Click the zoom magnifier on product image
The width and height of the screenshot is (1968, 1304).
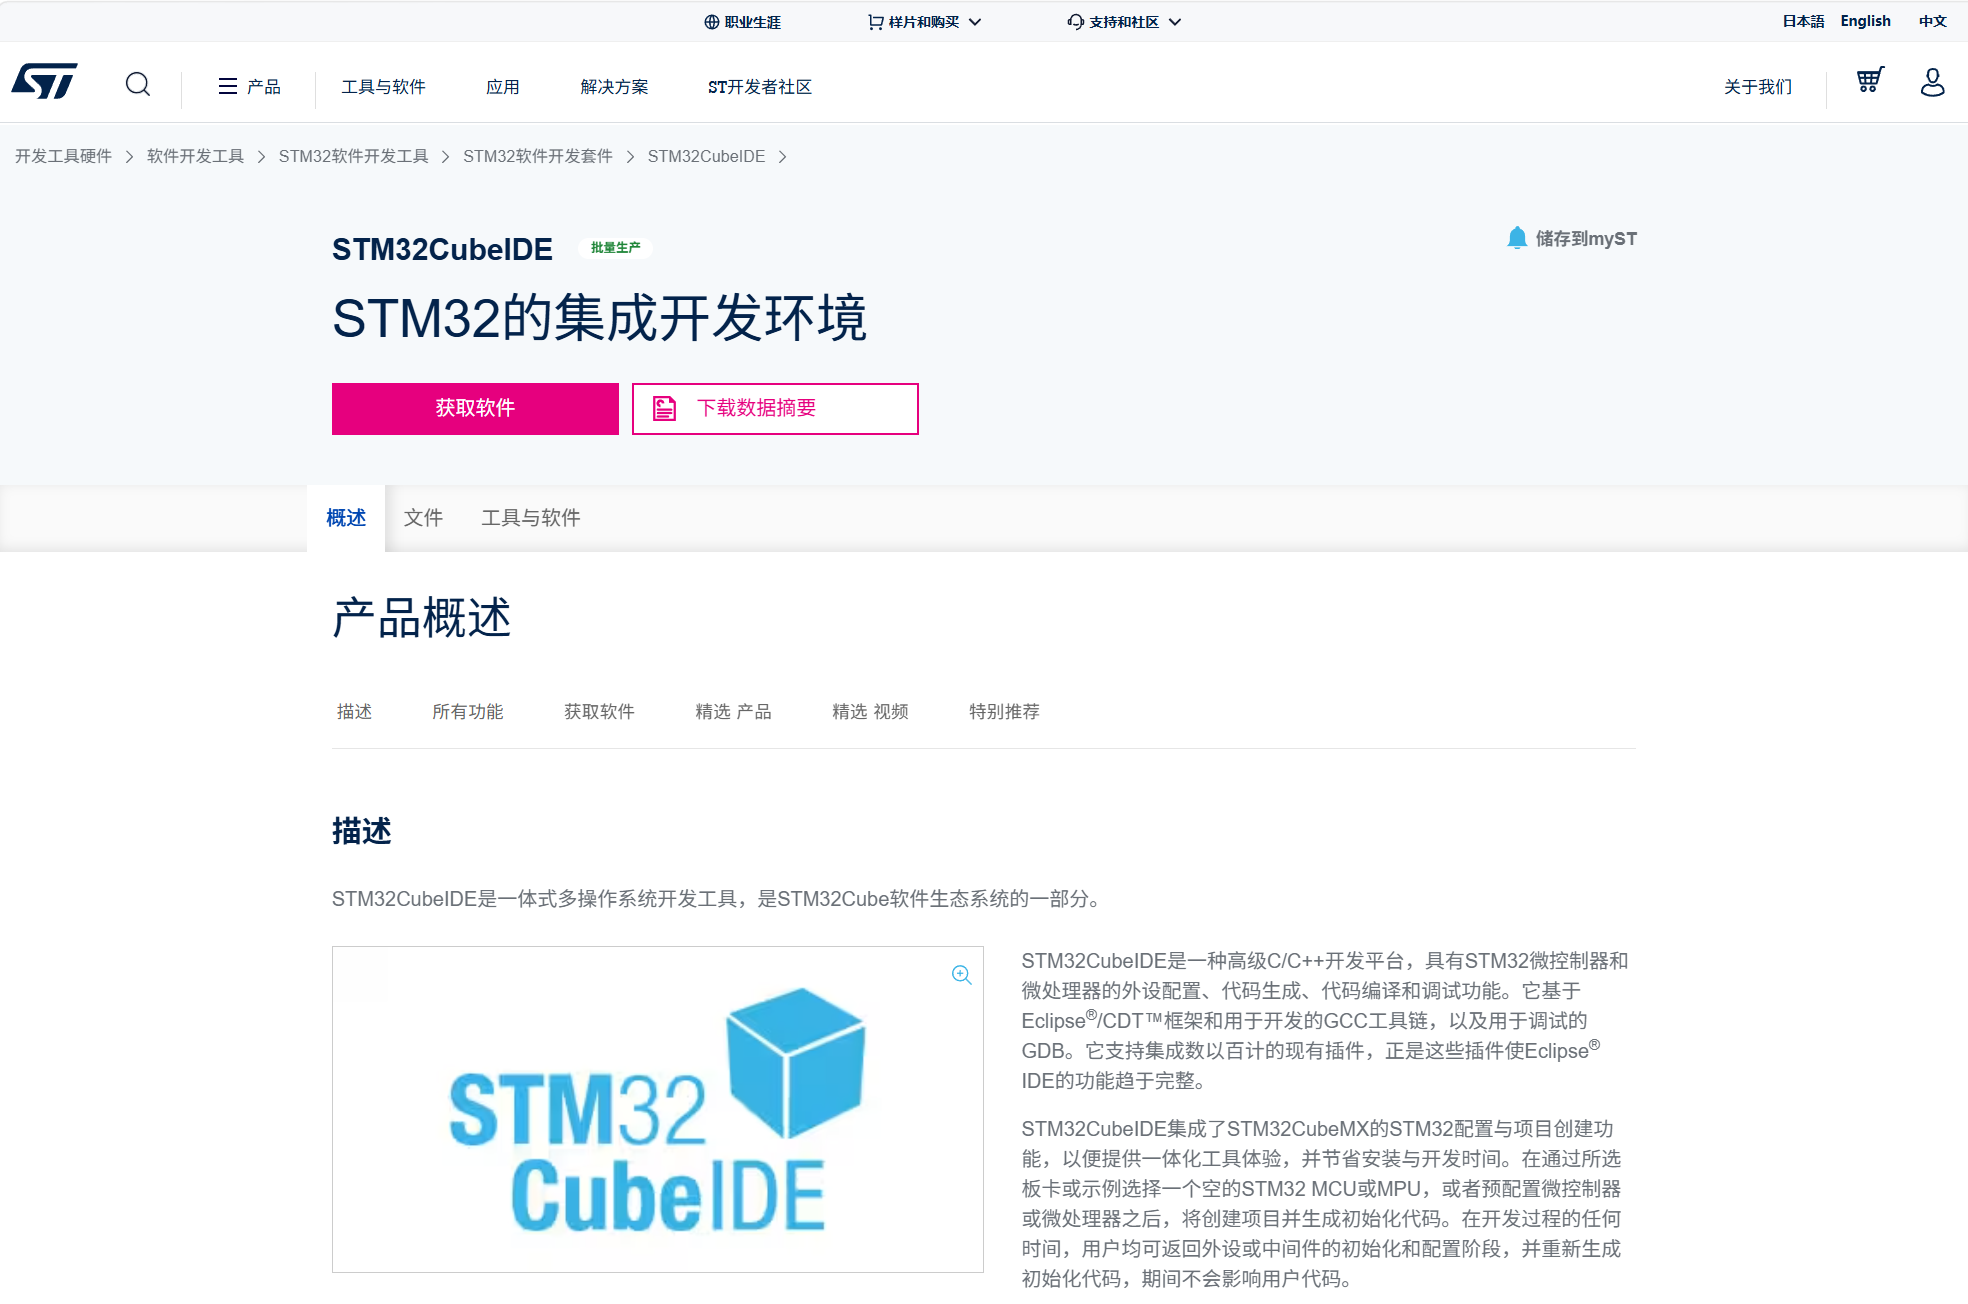click(962, 975)
